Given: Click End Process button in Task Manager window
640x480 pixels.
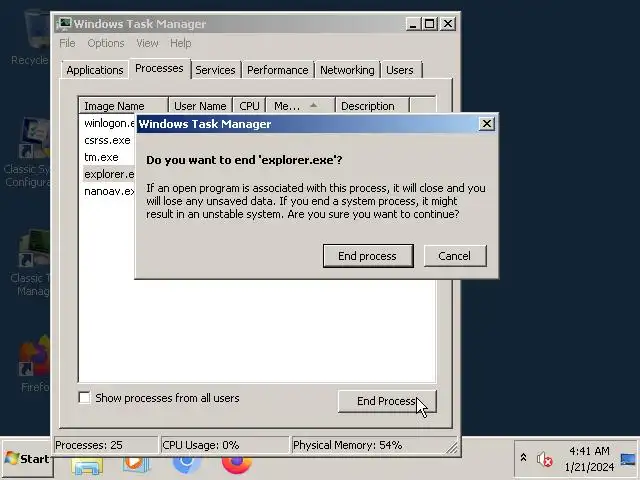Looking at the screenshot, I should coord(387,401).
